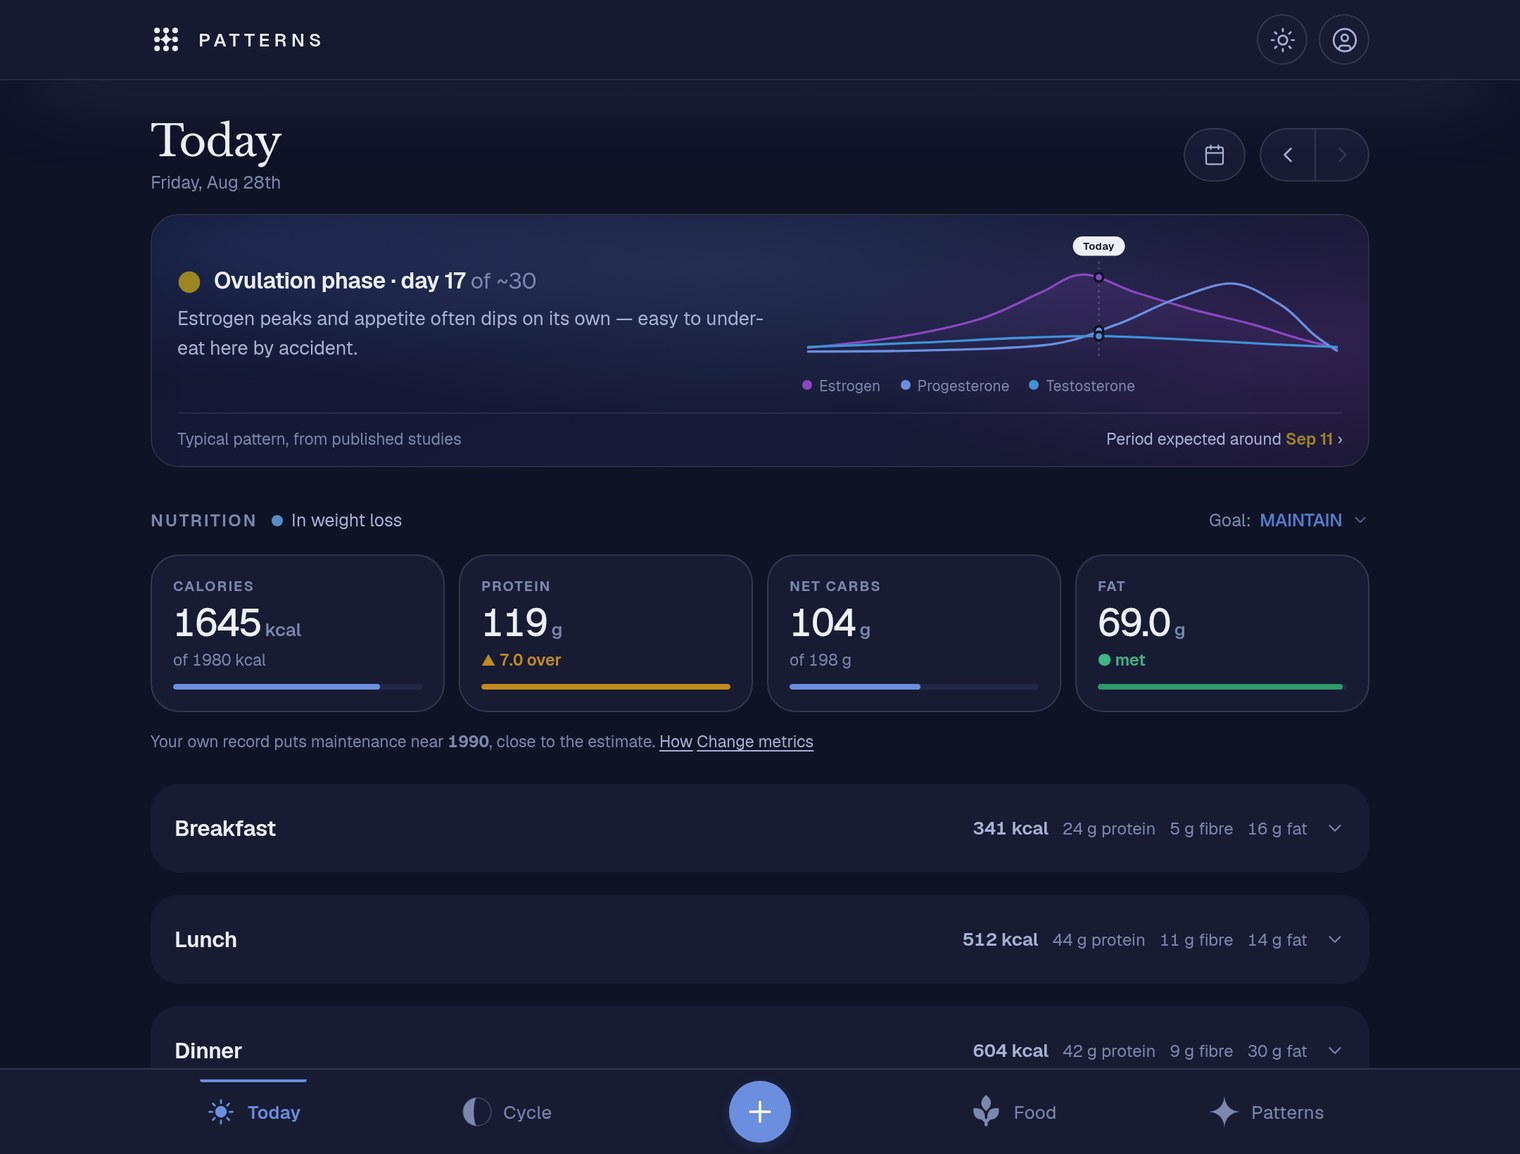Click the Estrogen legend dot

pos(807,385)
